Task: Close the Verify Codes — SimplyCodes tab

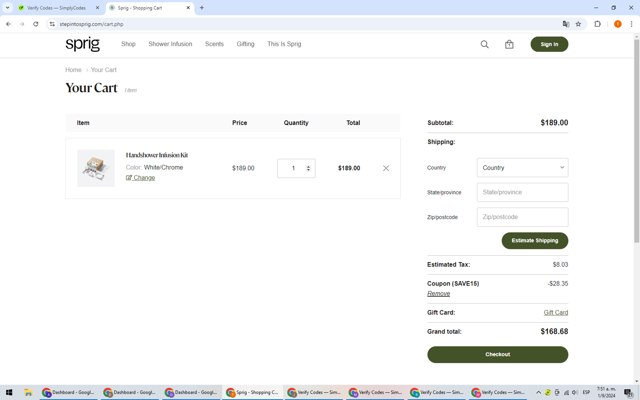Action: [97, 8]
